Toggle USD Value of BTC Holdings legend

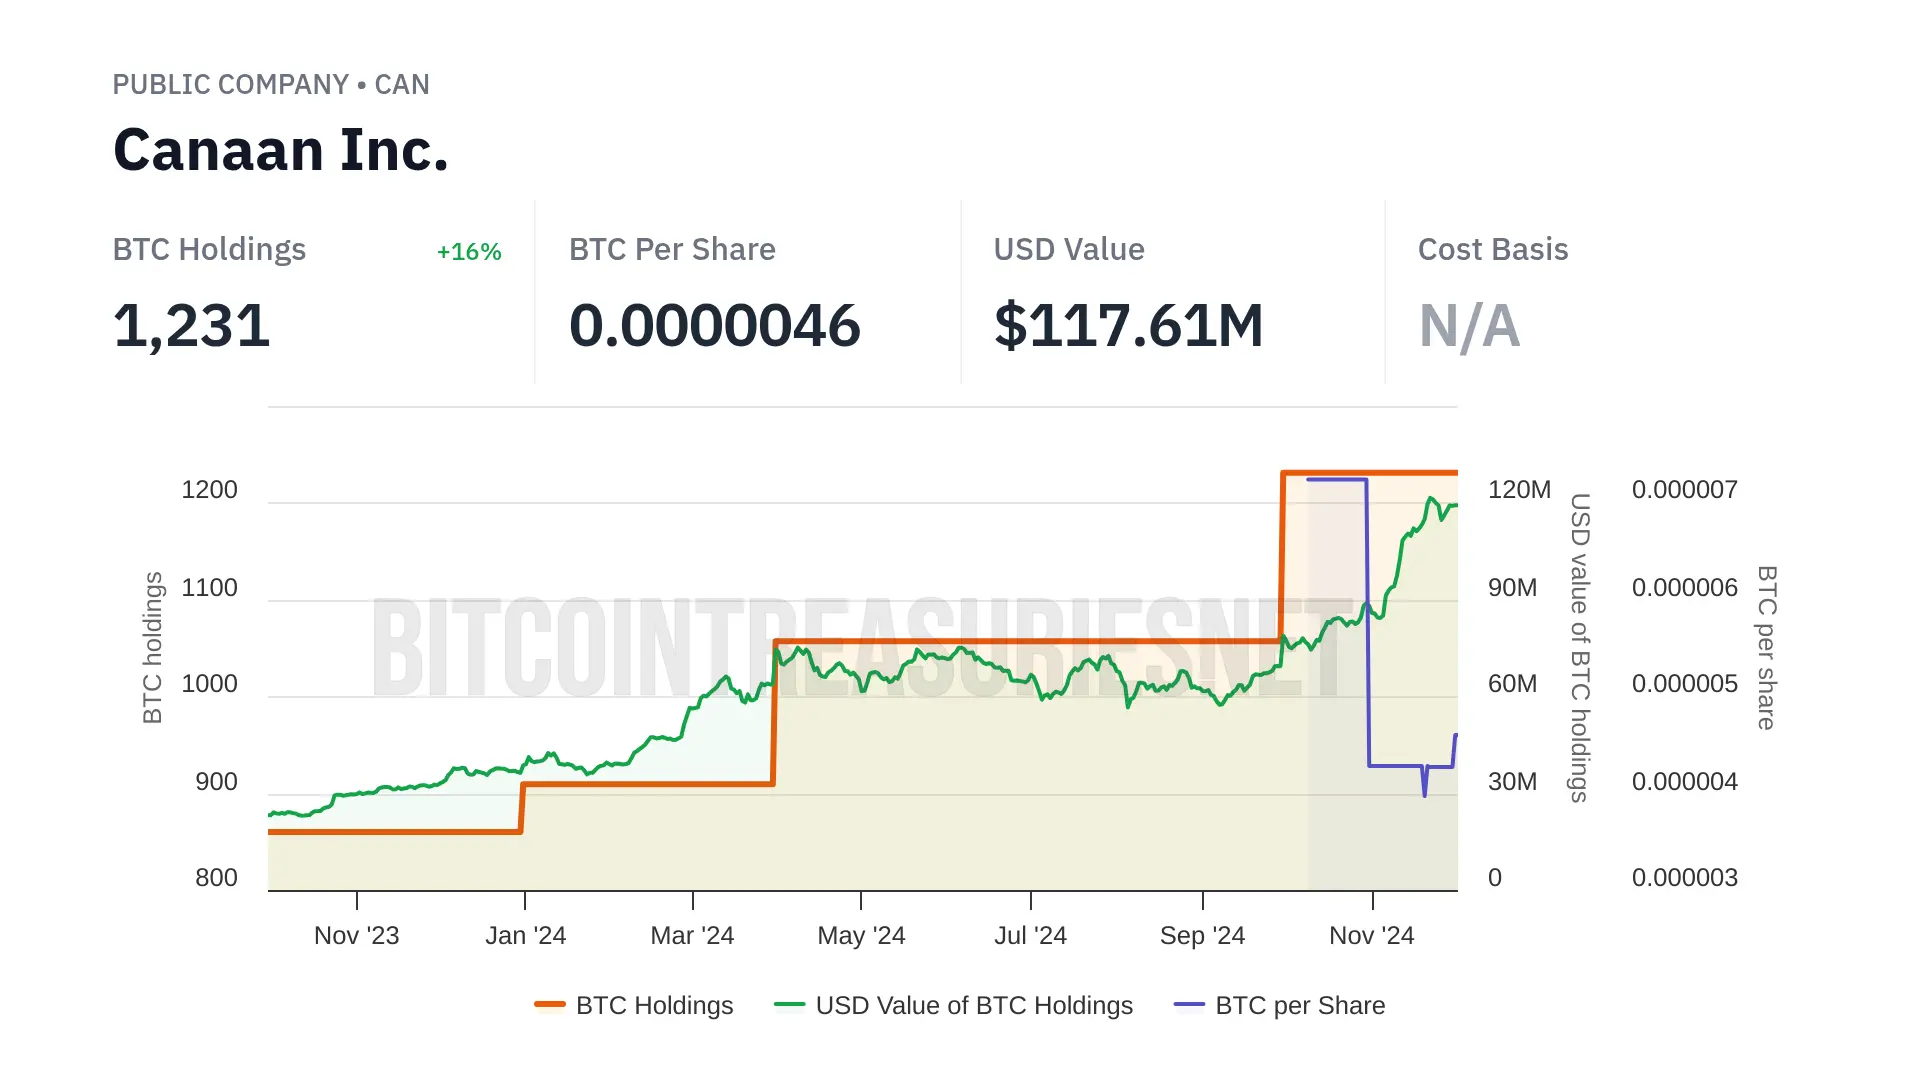[x=973, y=1005]
